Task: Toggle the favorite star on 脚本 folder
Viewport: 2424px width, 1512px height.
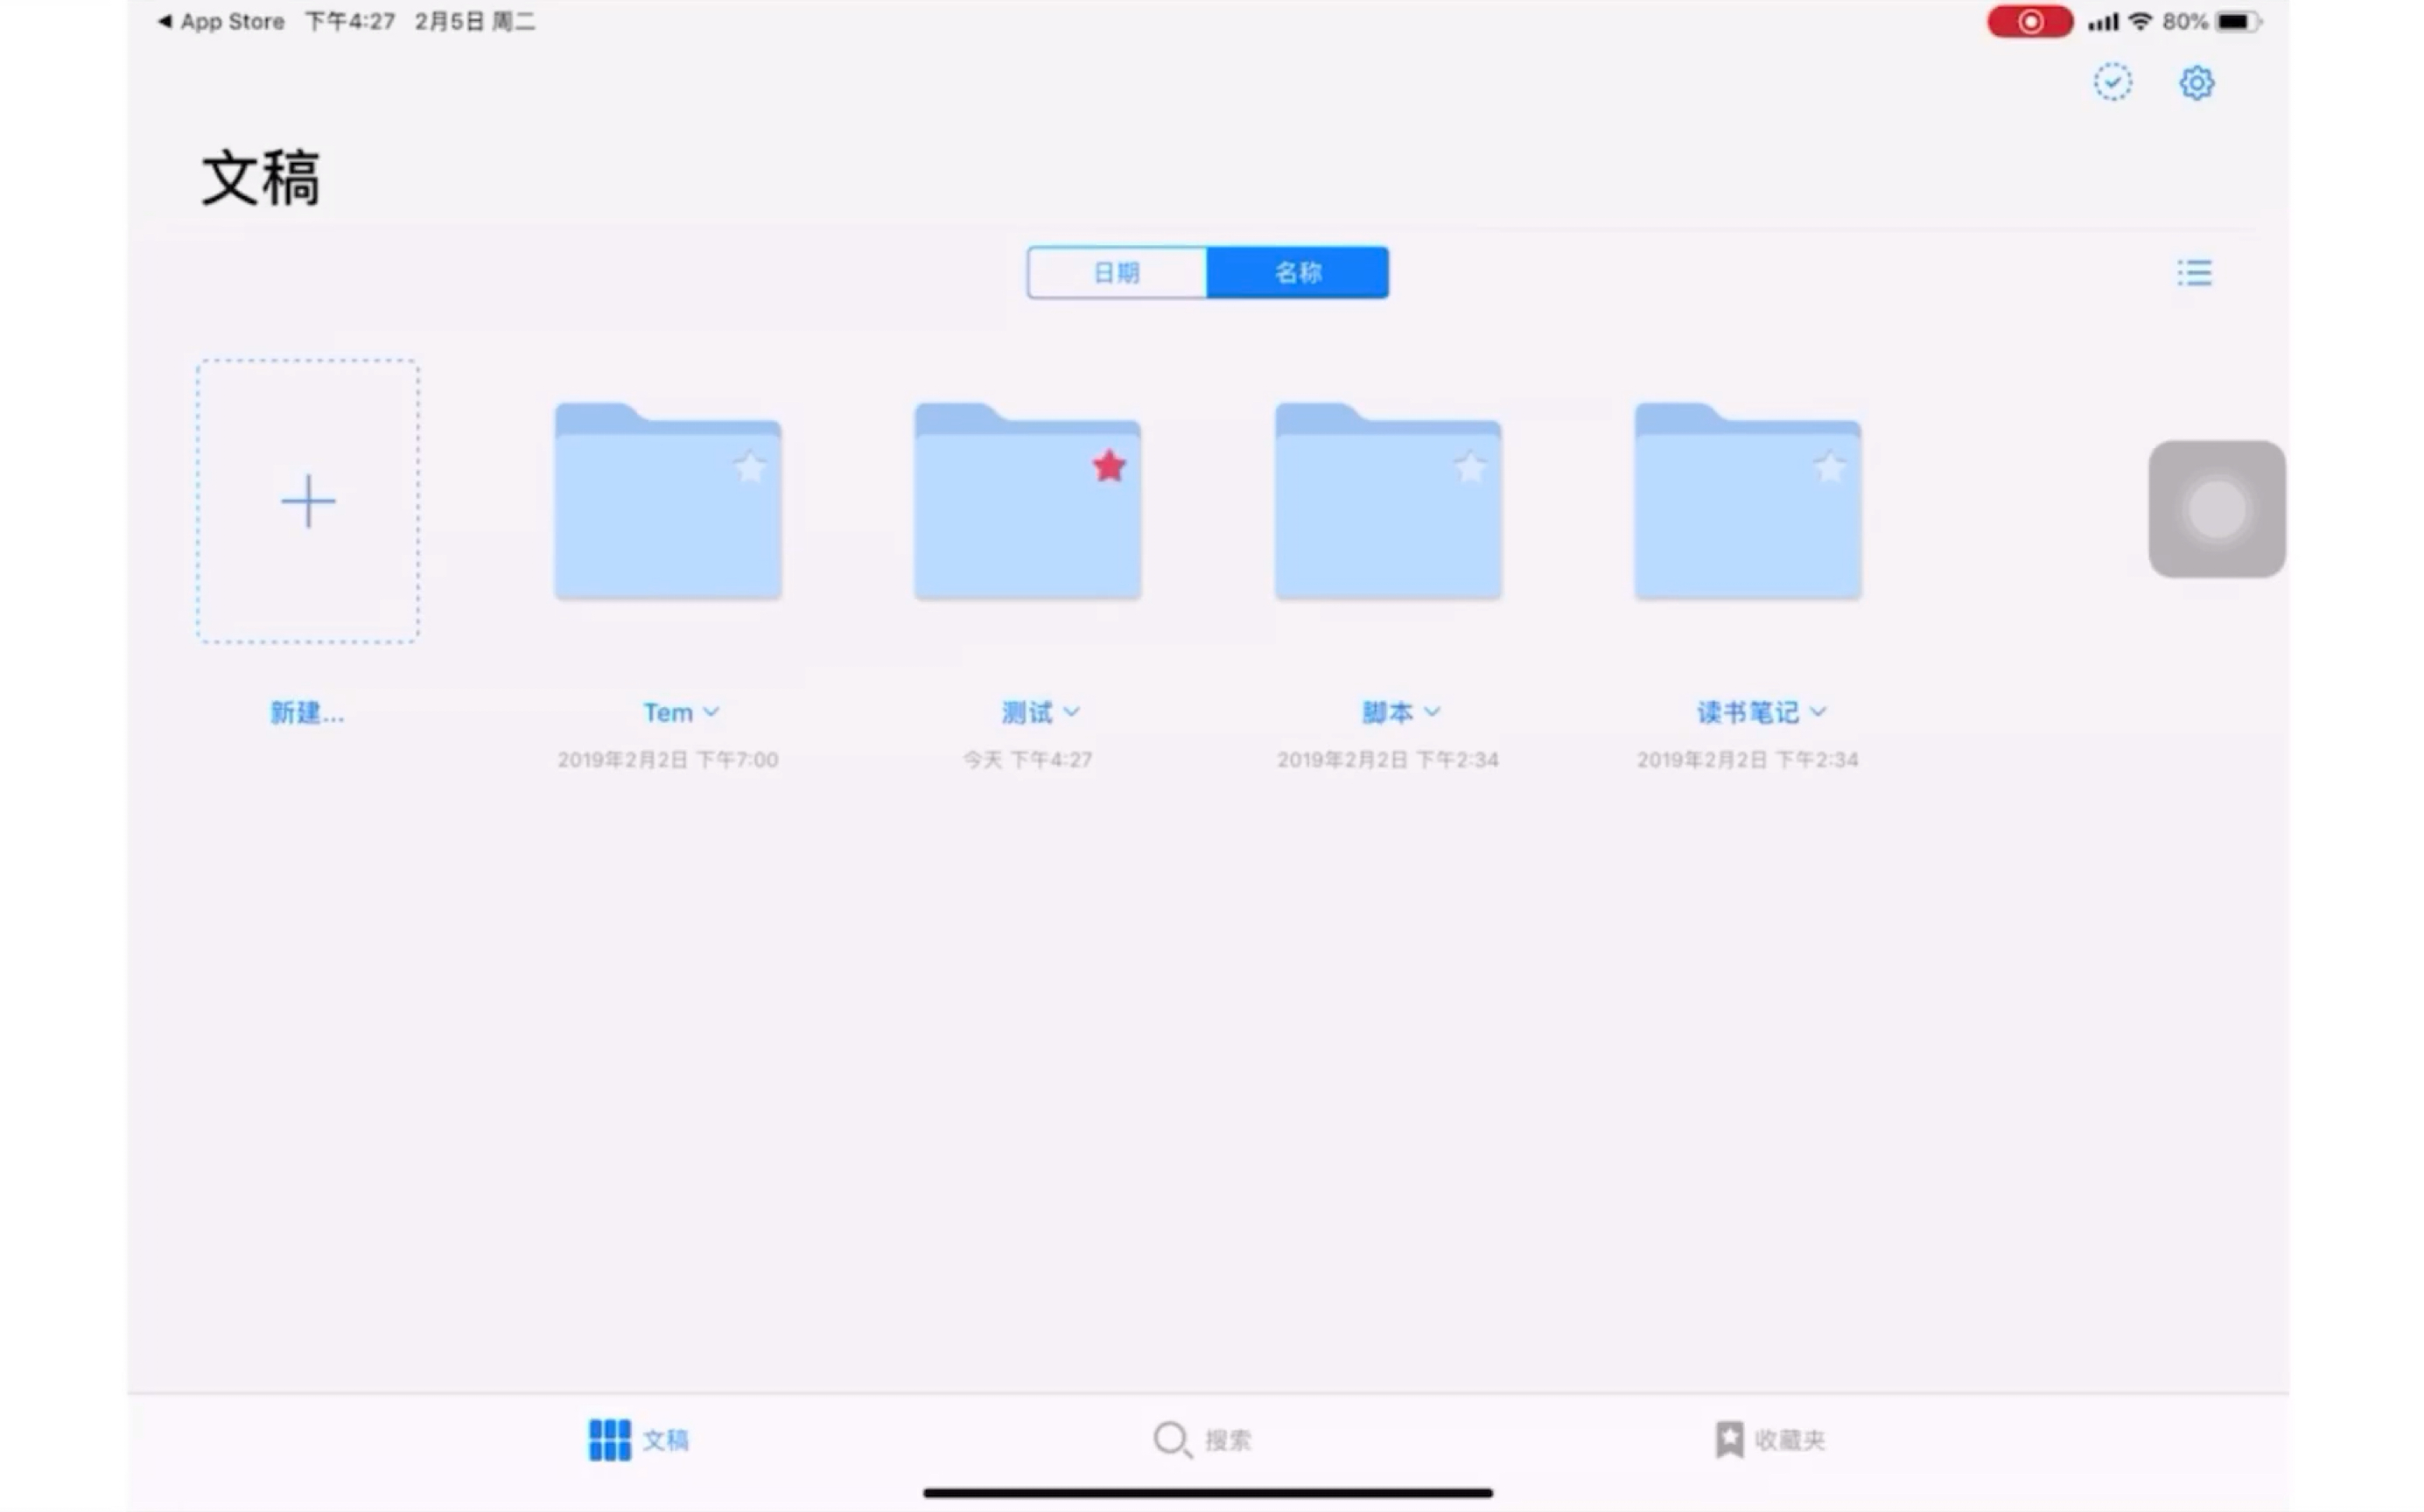Action: (1470, 467)
